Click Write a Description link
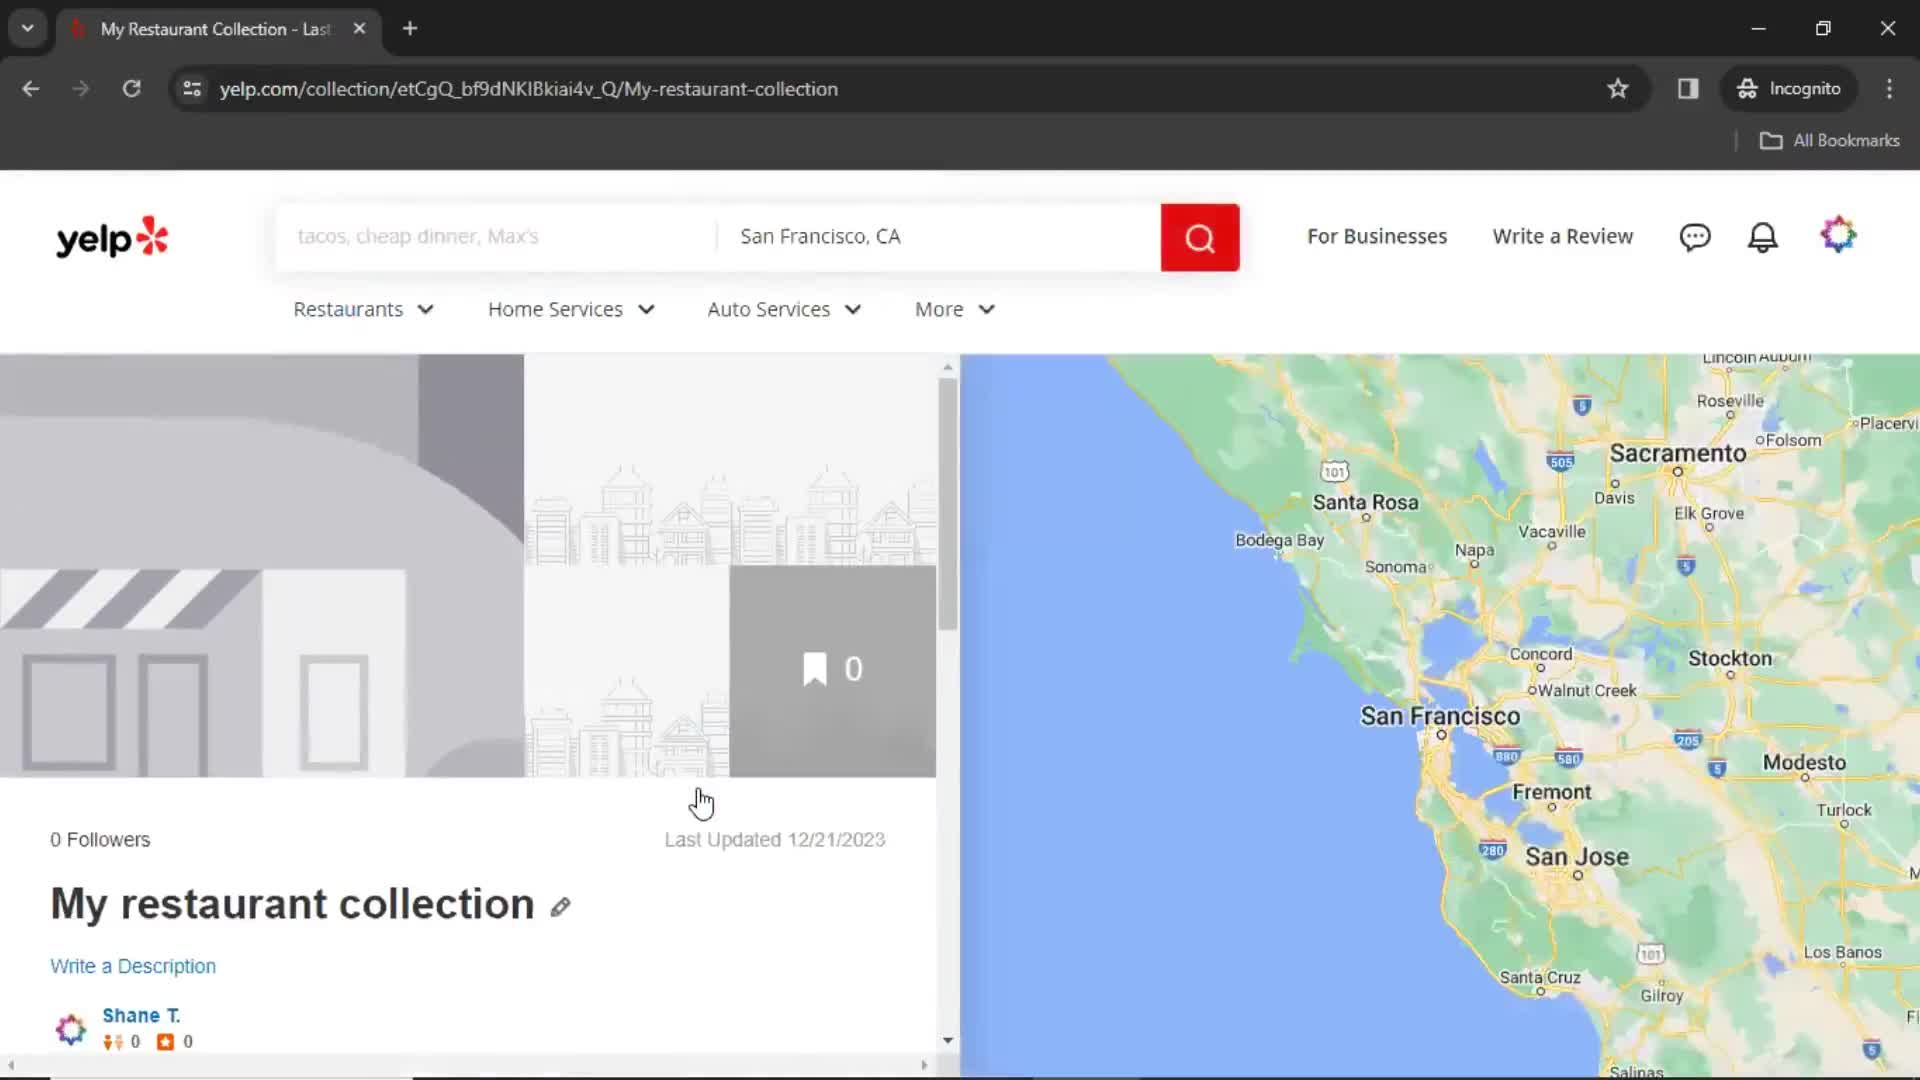The height and width of the screenshot is (1080, 1920). click(133, 967)
